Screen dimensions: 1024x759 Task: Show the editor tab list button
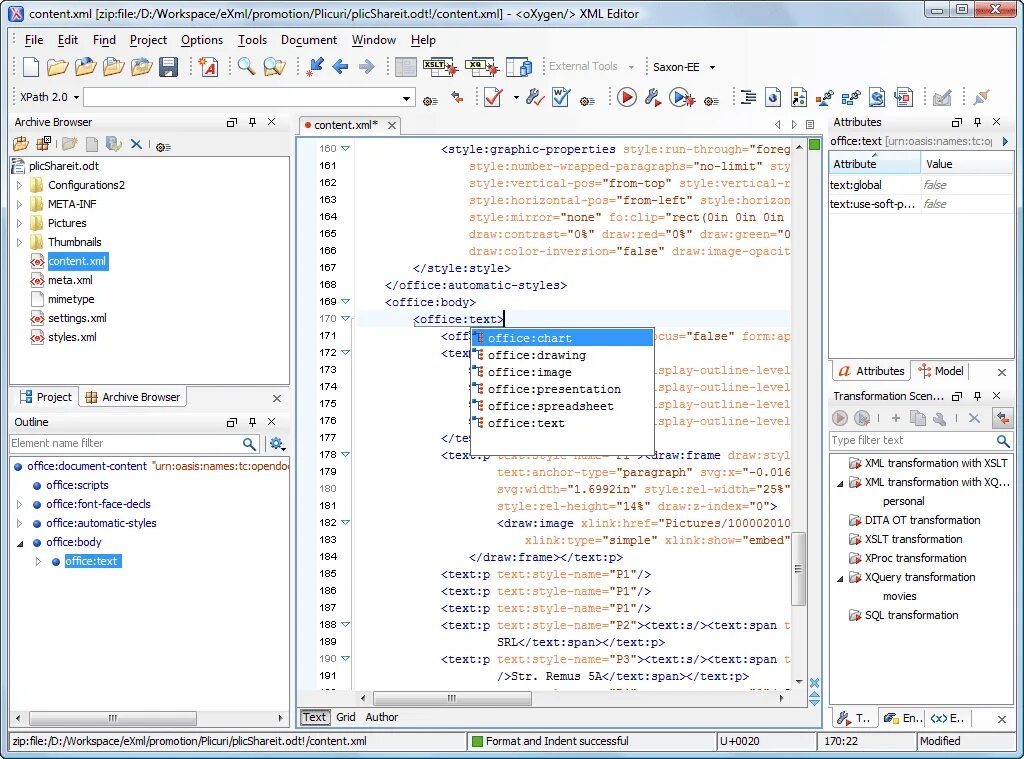point(810,124)
